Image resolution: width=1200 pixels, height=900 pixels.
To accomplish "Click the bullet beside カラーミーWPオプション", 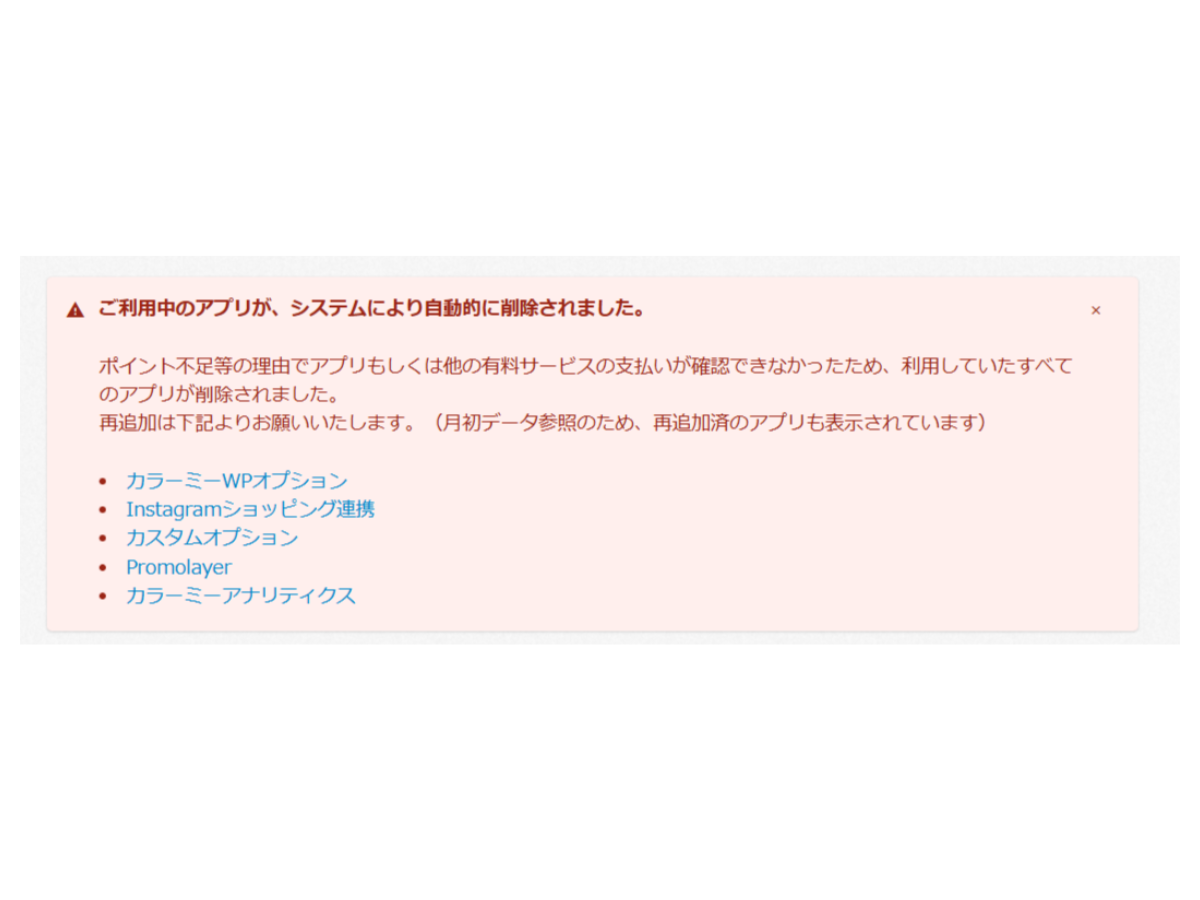I will [x=103, y=482].
